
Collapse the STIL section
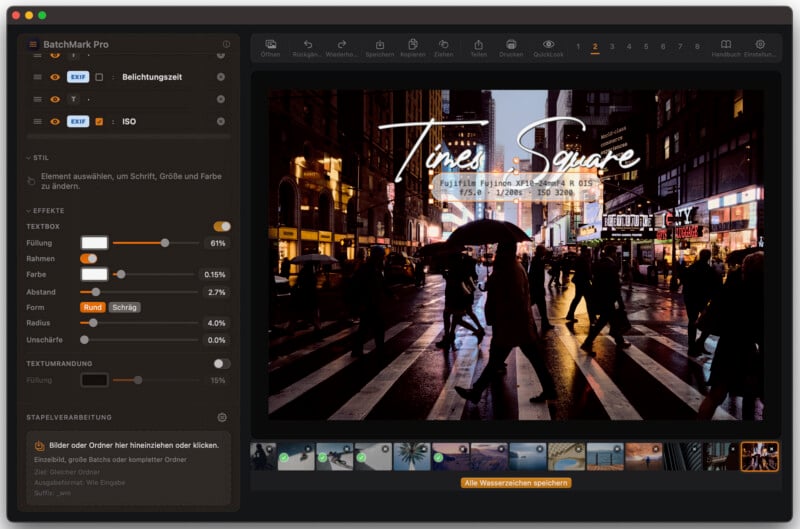[29, 158]
